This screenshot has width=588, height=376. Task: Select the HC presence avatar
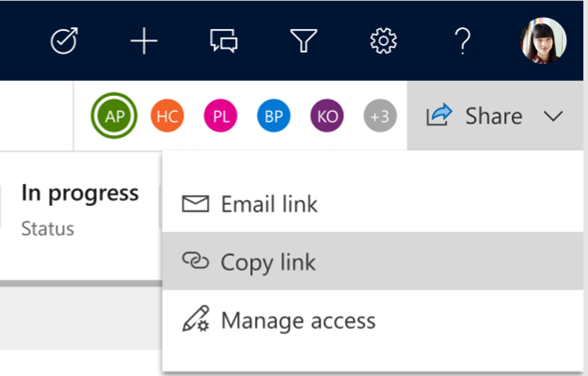tap(167, 116)
